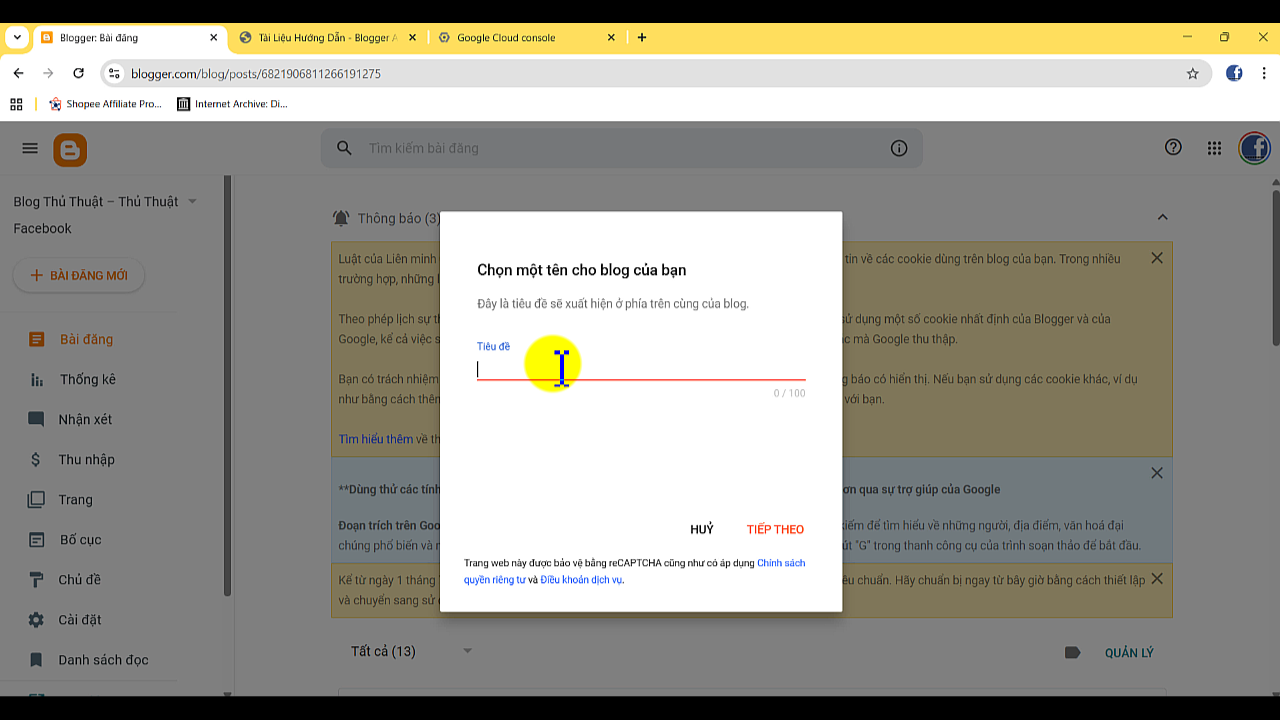Open the Google apps grid
Screen dimensions: 1280x720
tap(1214, 147)
